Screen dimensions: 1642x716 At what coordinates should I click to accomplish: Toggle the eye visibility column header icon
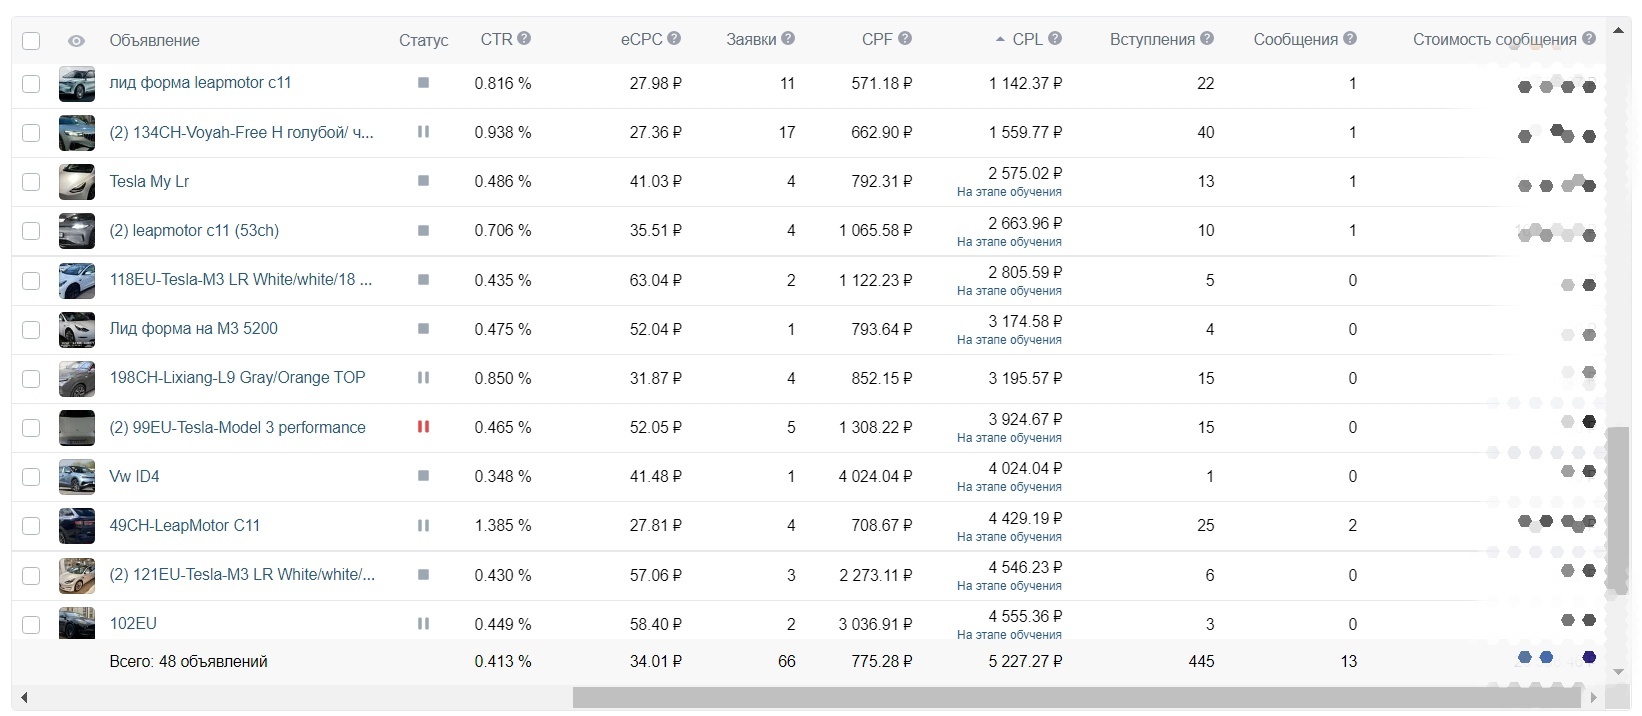[x=76, y=41]
